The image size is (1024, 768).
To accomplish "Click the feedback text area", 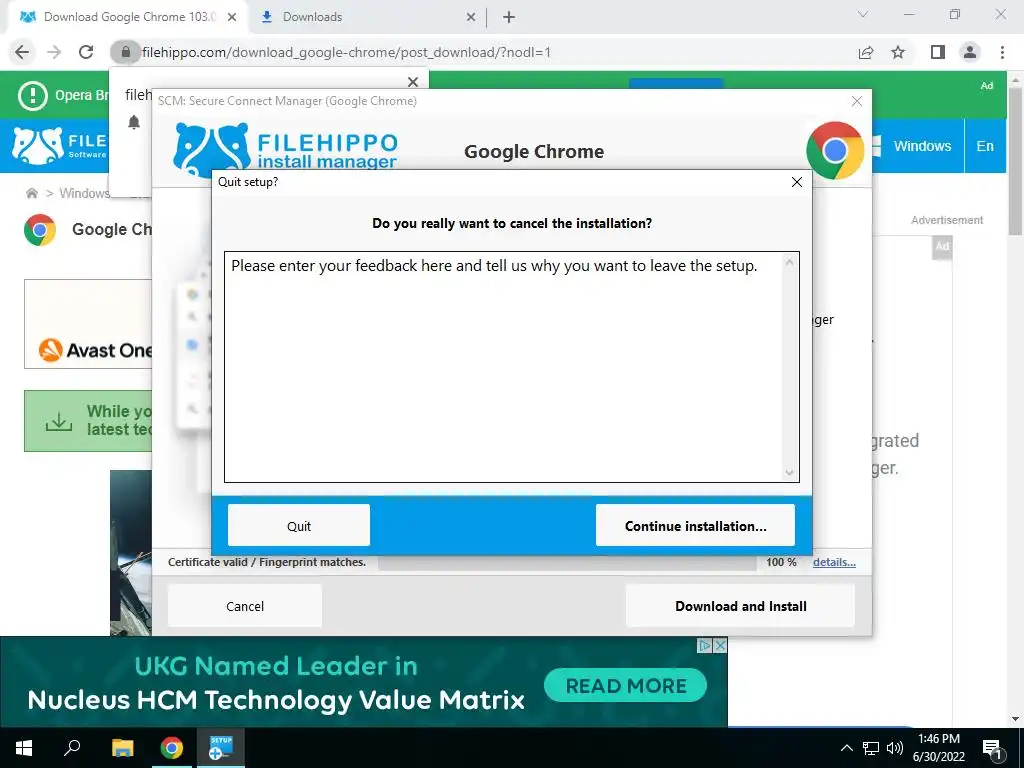I will (511, 367).
